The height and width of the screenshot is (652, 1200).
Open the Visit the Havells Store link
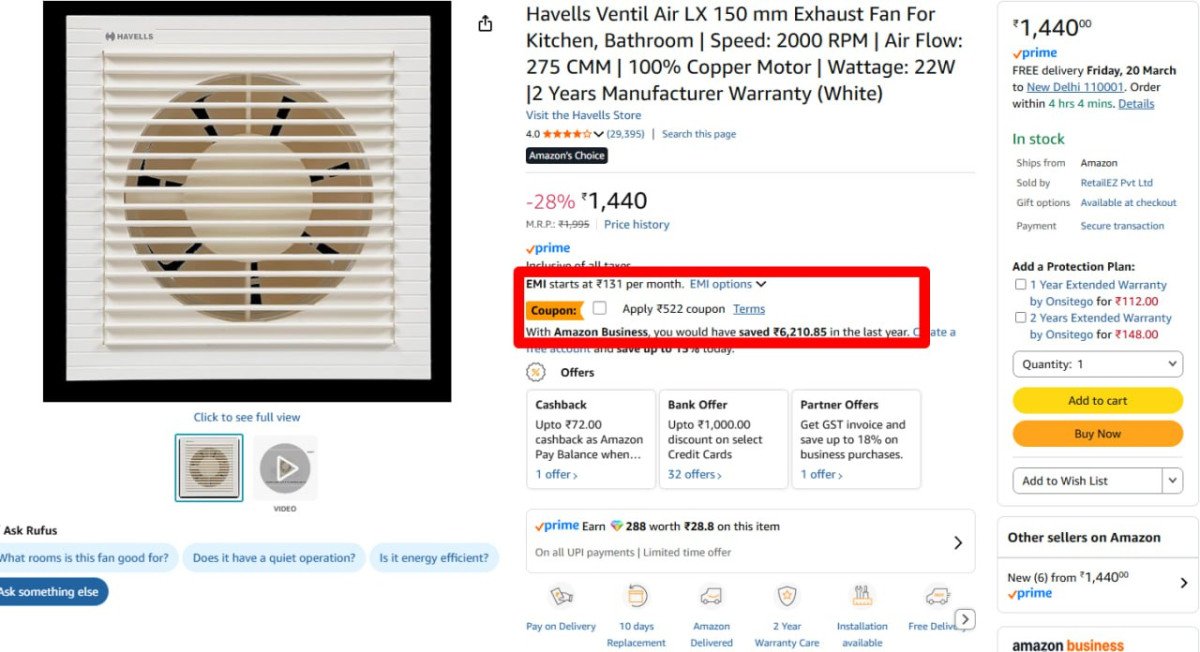coord(583,115)
